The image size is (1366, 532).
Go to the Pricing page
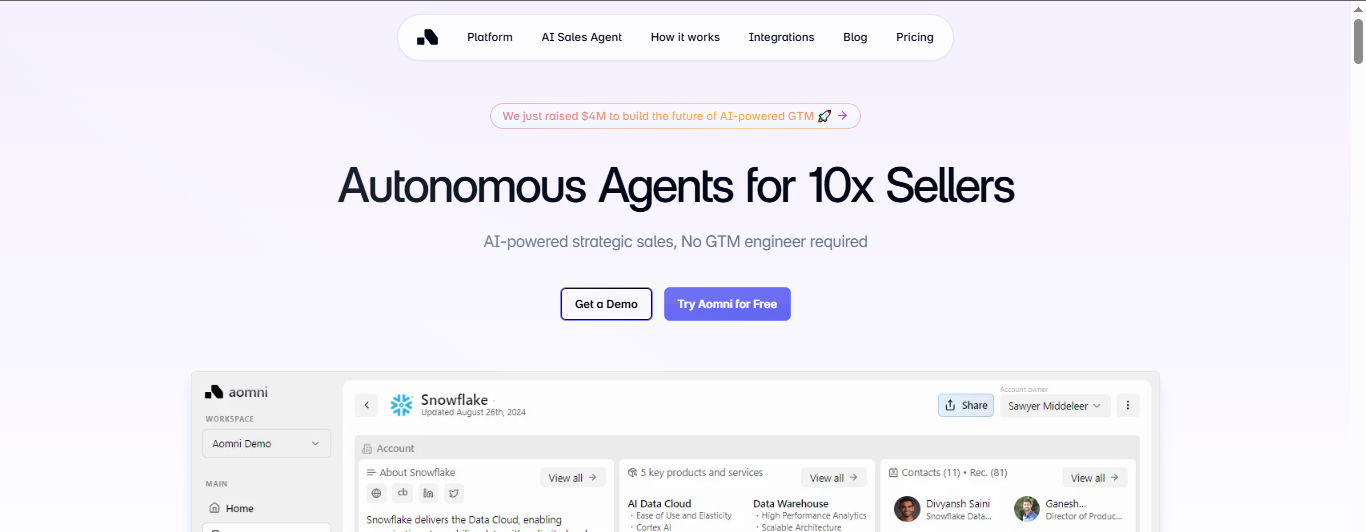coord(915,37)
